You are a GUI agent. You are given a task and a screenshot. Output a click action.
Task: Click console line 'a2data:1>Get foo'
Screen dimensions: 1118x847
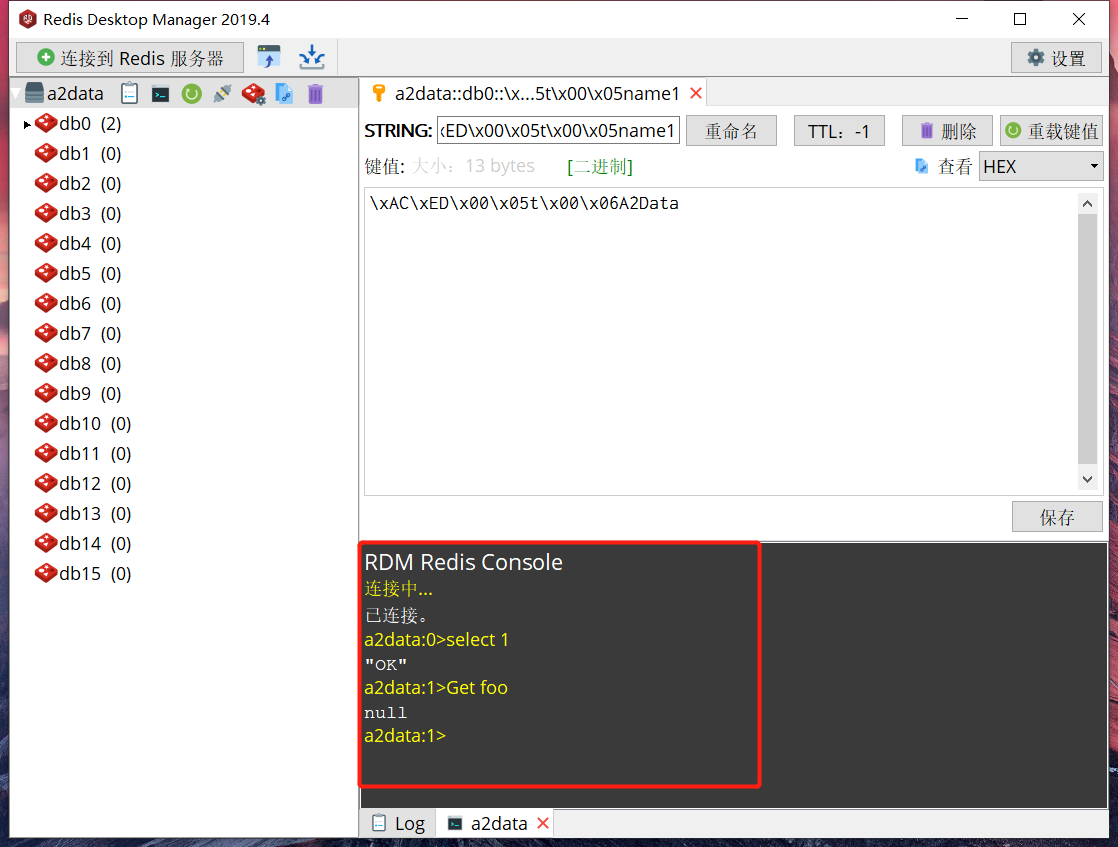click(436, 687)
